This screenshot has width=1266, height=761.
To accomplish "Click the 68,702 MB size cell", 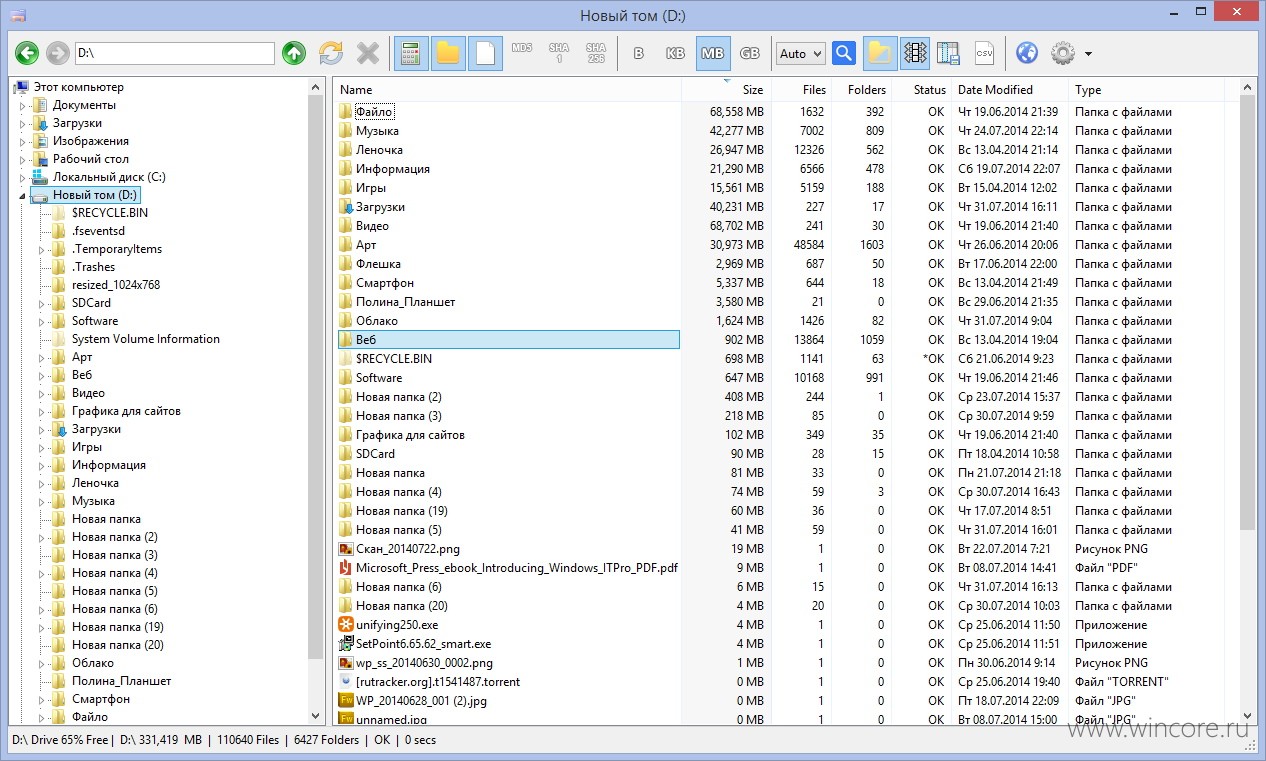I will (x=736, y=226).
